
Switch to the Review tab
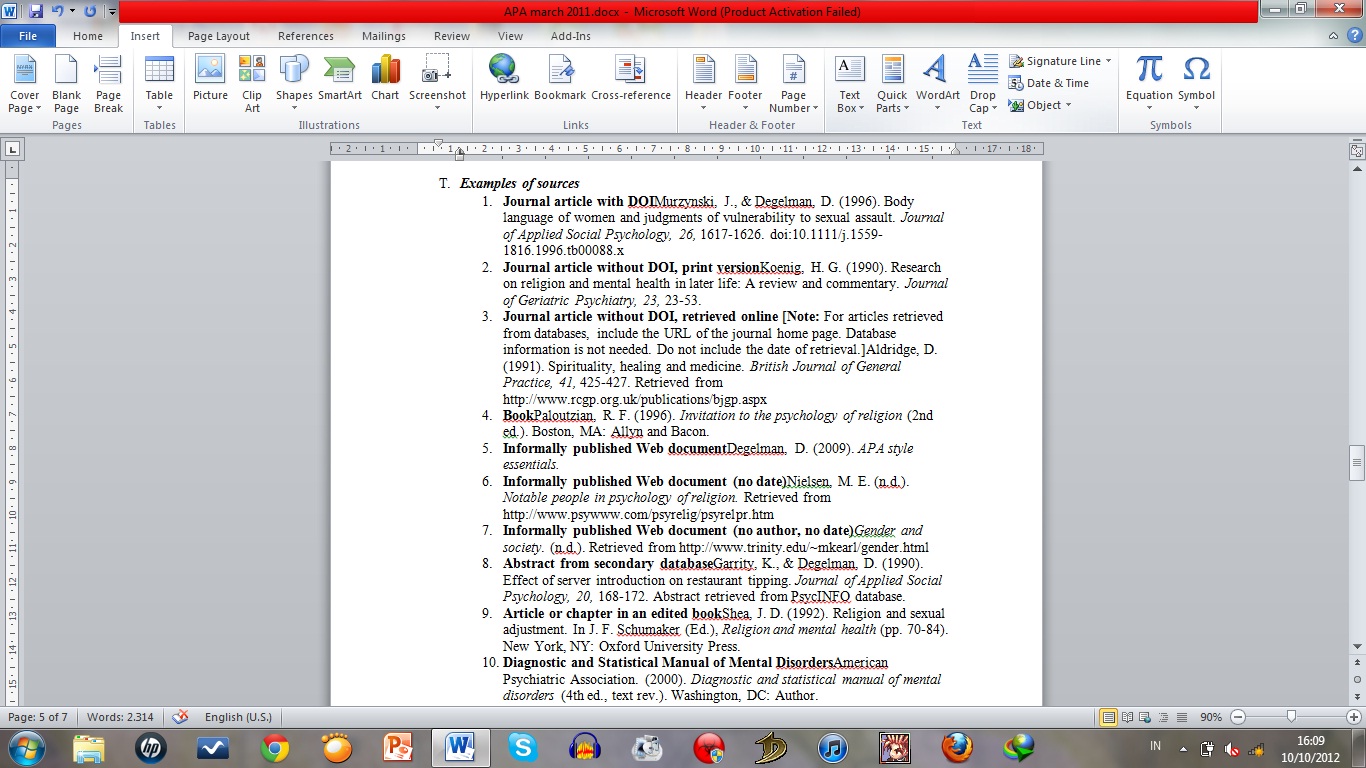tap(452, 36)
